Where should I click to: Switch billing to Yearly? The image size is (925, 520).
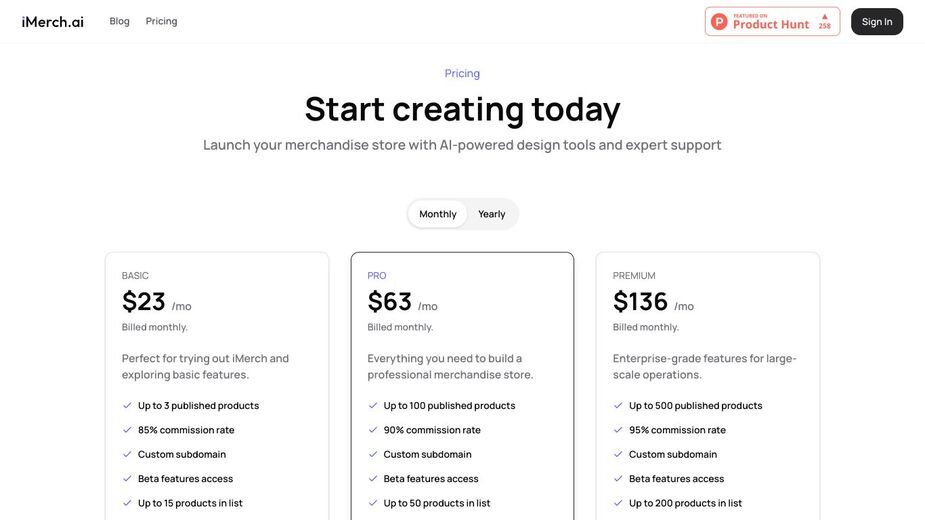click(x=491, y=214)
